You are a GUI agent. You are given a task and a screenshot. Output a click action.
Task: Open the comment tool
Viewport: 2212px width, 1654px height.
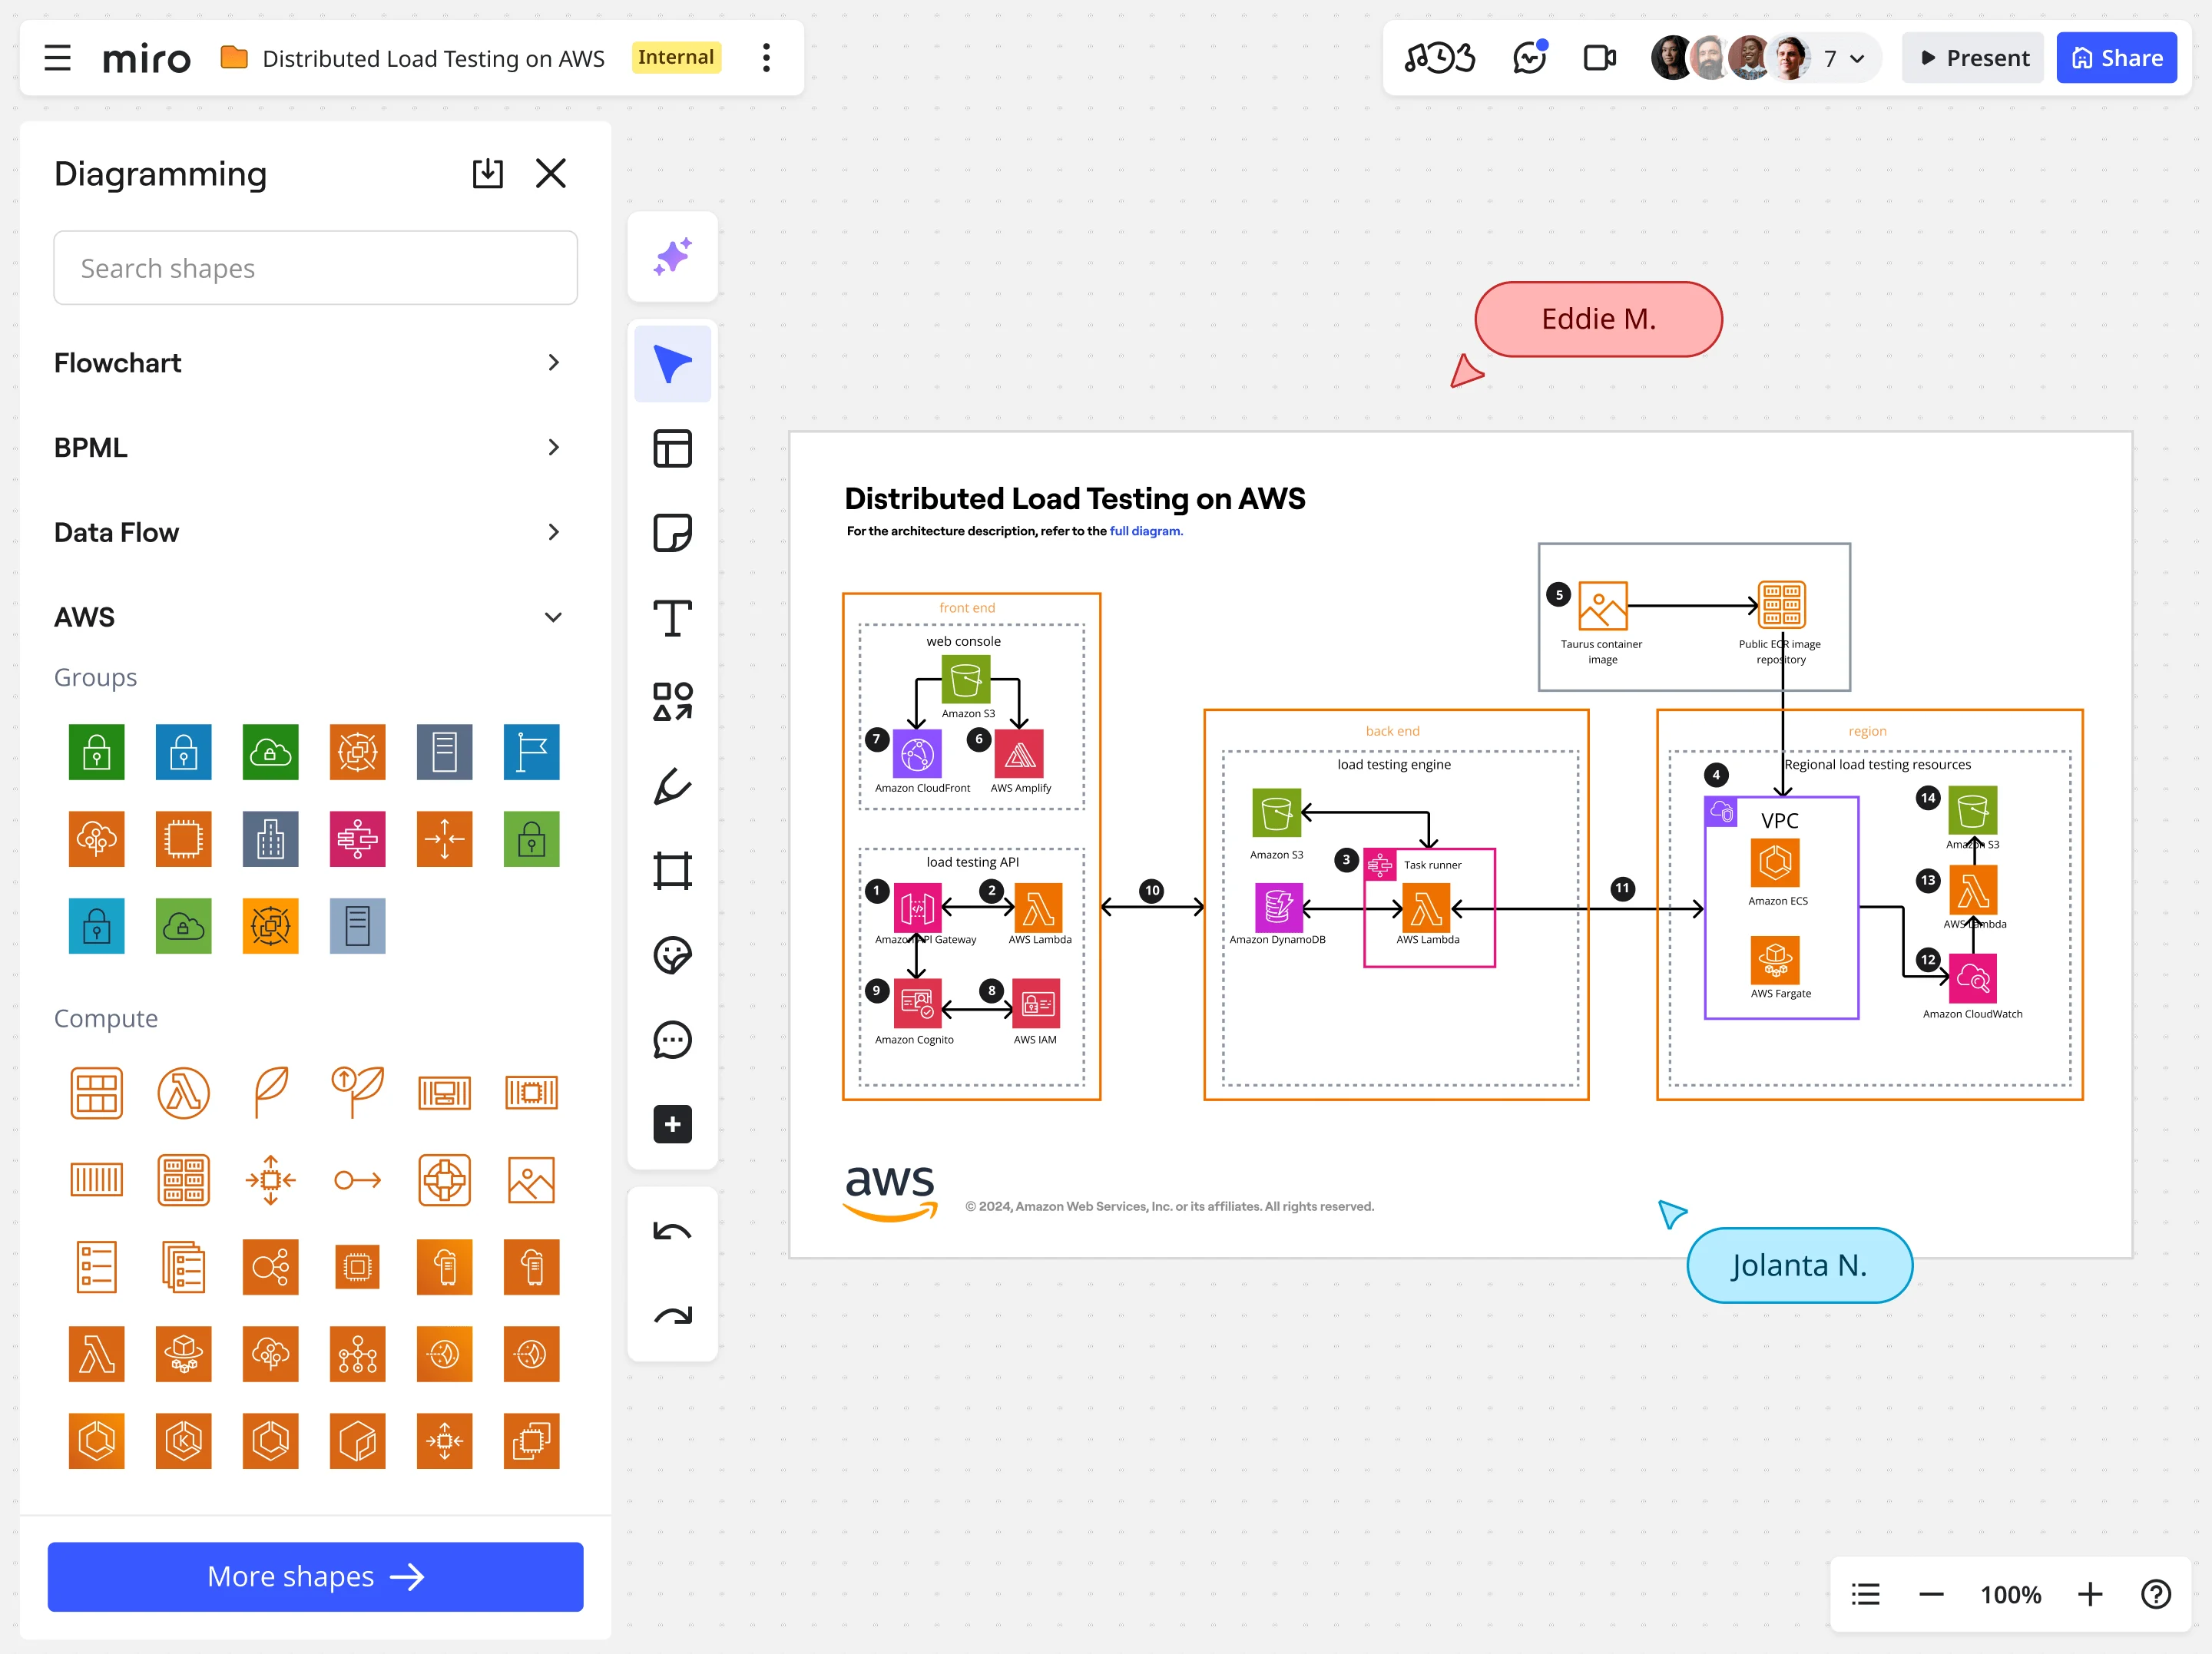click(672, 1040)
